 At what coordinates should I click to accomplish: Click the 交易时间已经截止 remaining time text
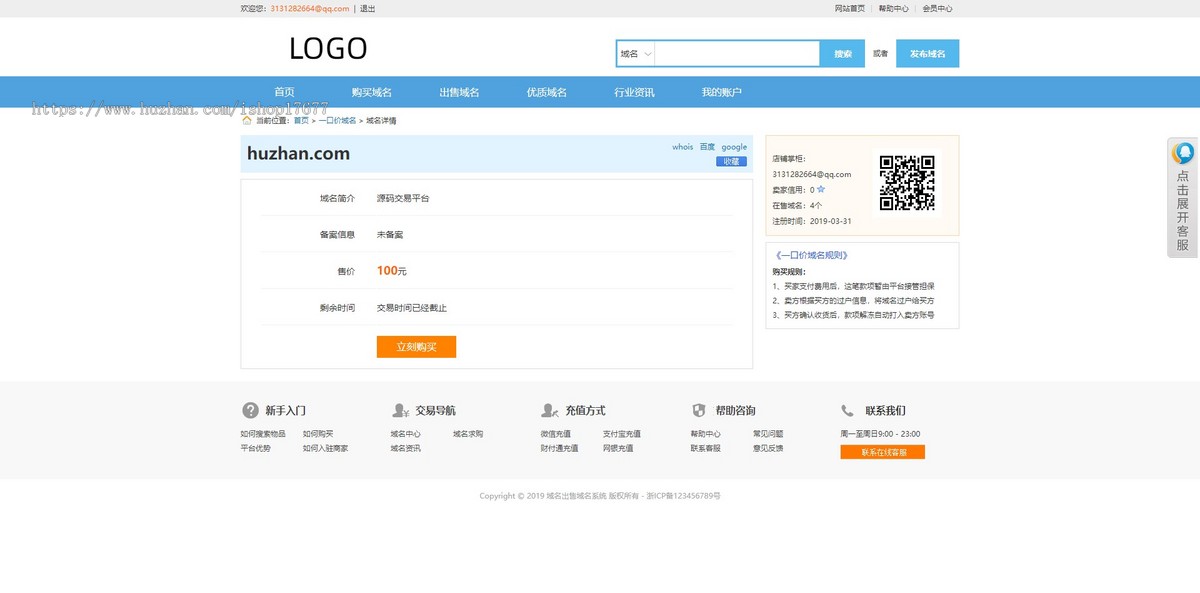pos(412,308)
